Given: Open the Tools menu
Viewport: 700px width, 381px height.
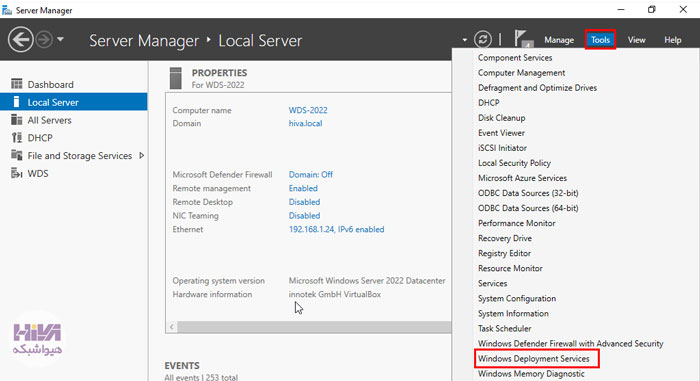Looking at the screenshot, I should pos(600,40).
